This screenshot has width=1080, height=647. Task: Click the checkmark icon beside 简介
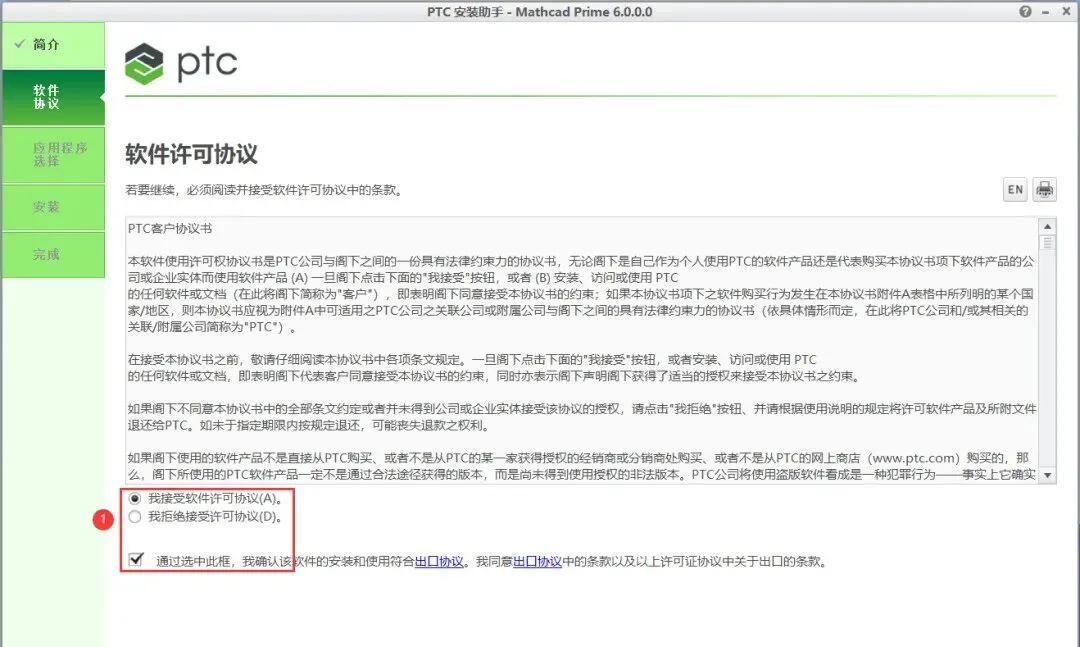[19, 44]
